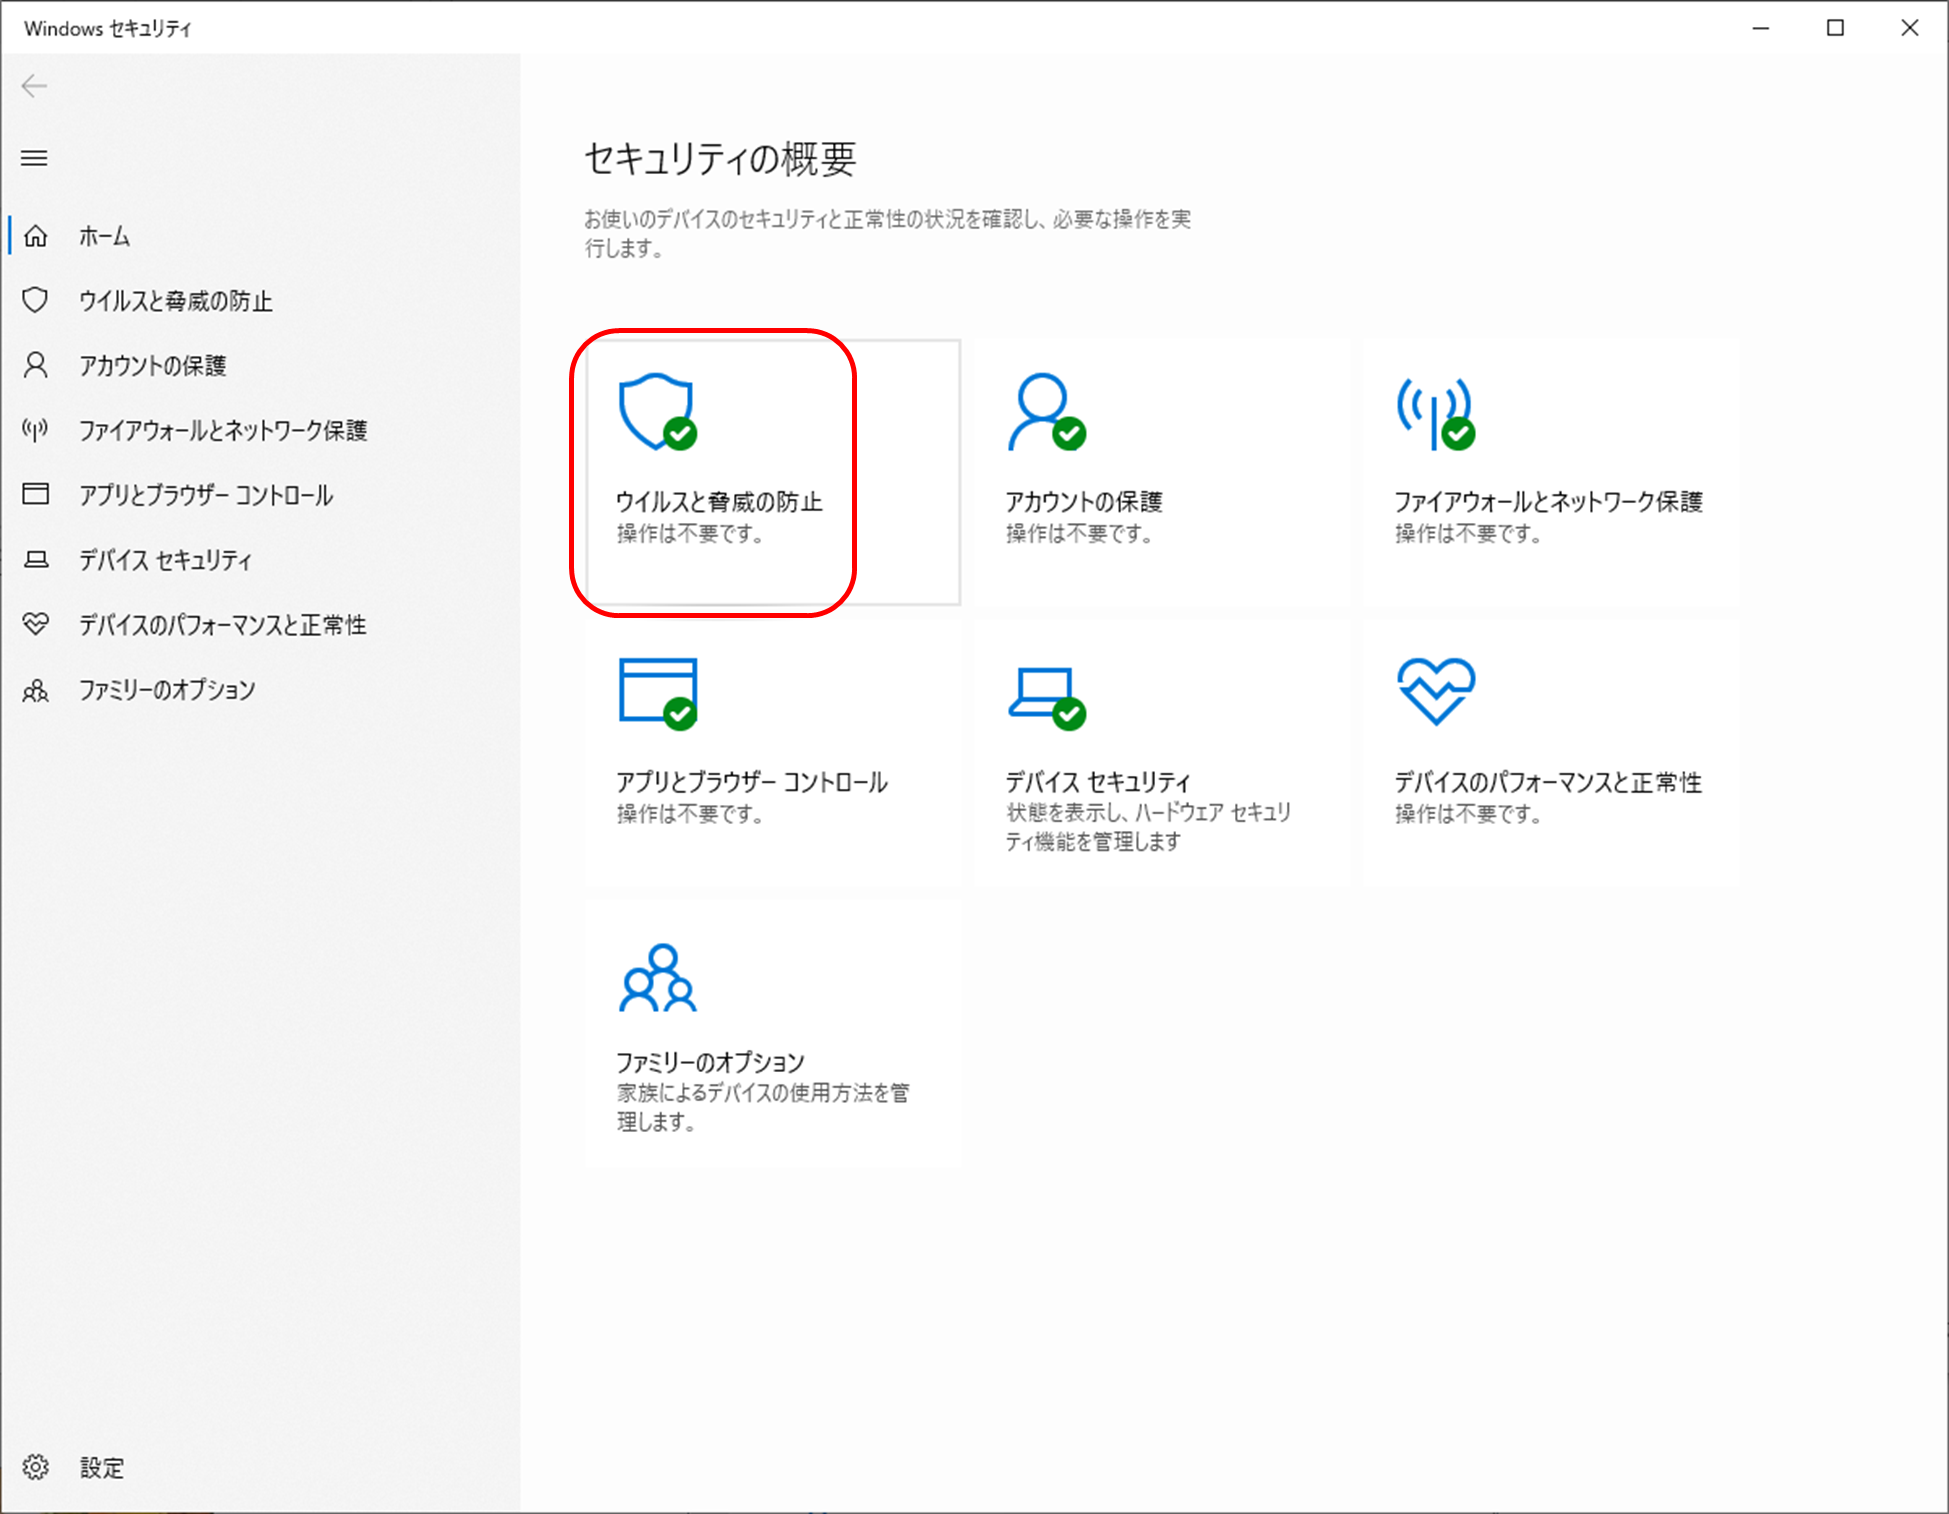
Task: Click the antenna icon on firewall tile
Action: tap(1434, 411)
